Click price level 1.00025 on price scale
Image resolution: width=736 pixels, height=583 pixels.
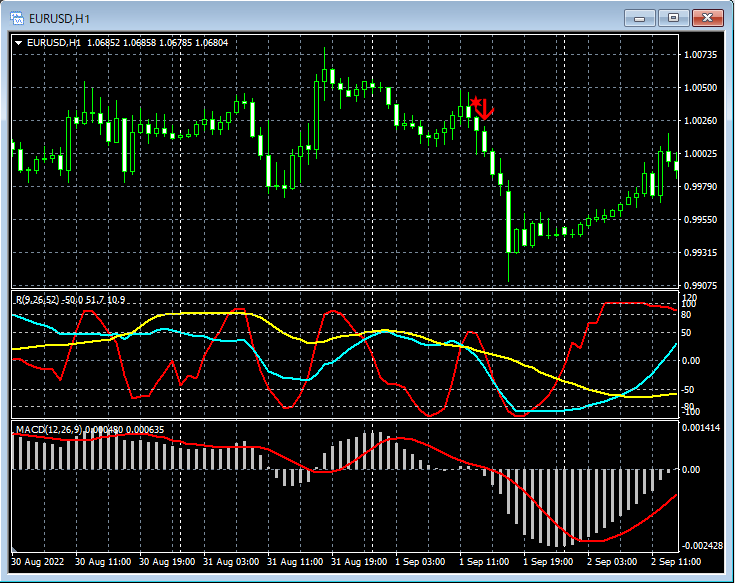tap(700, 153)
